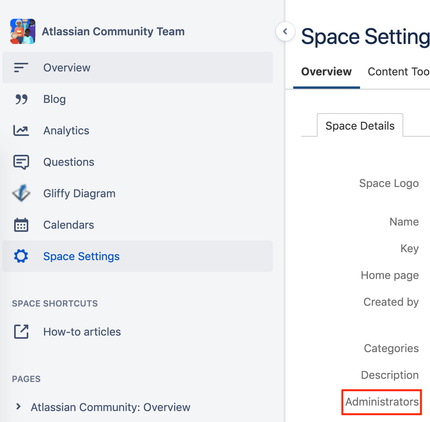Expand the Atlassian Community: Overview page tree
The image size is (430, 422).
(x=18, y=407)
